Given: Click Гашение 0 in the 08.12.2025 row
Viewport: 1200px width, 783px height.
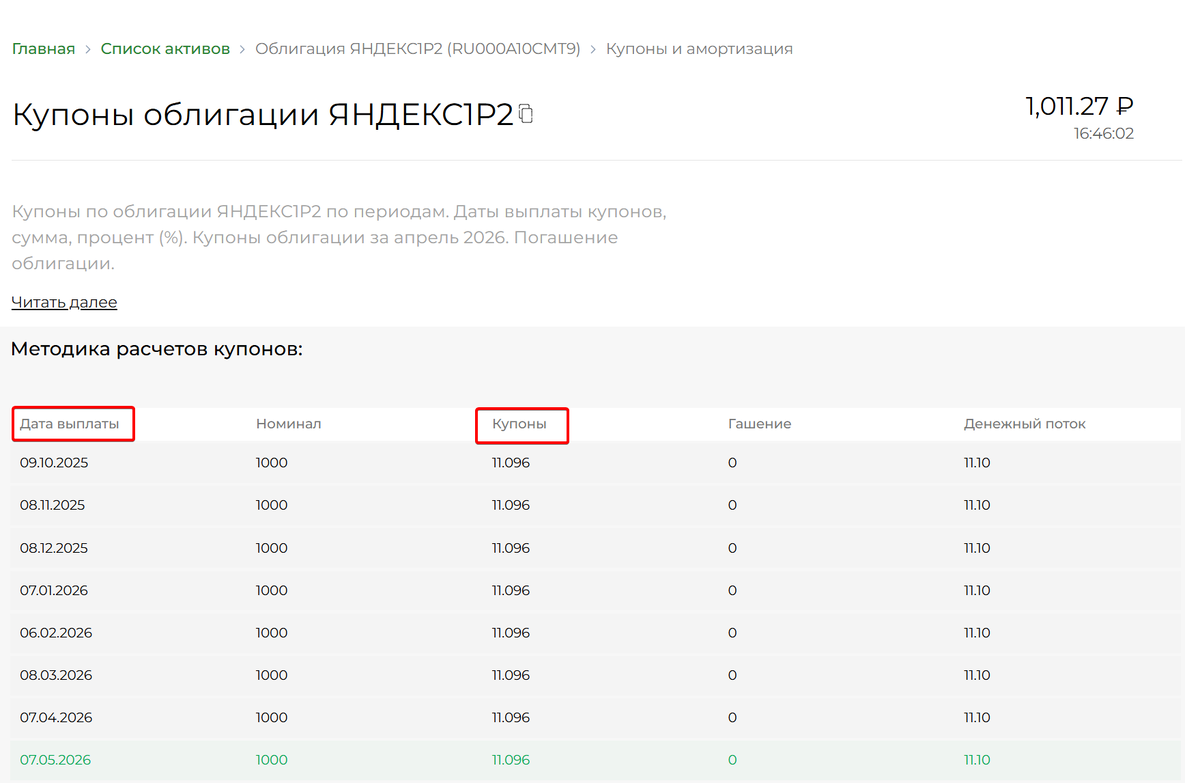Looking at the screenshot, I should (x=732, y=548).
